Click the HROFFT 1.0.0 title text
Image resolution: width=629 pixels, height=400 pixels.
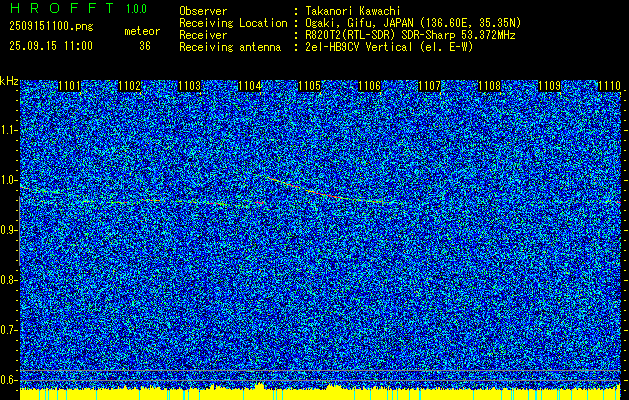78,8
